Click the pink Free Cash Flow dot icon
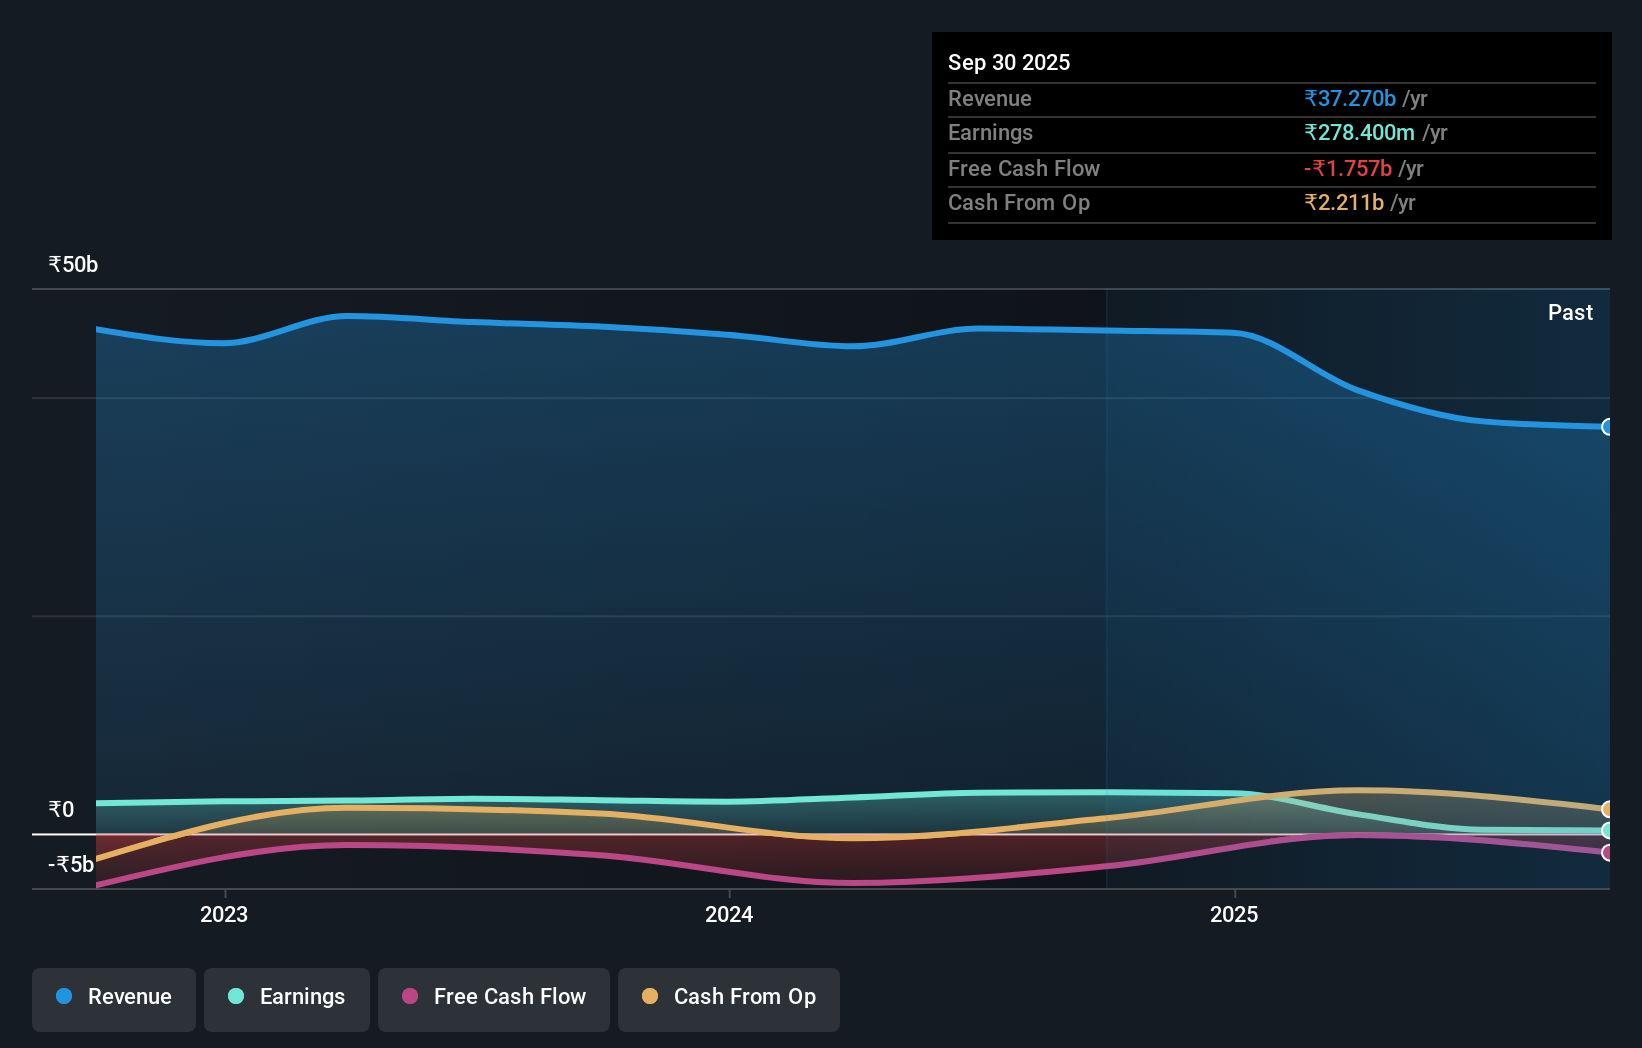Screen dimensions: 1642x1048 pos(409,997)
